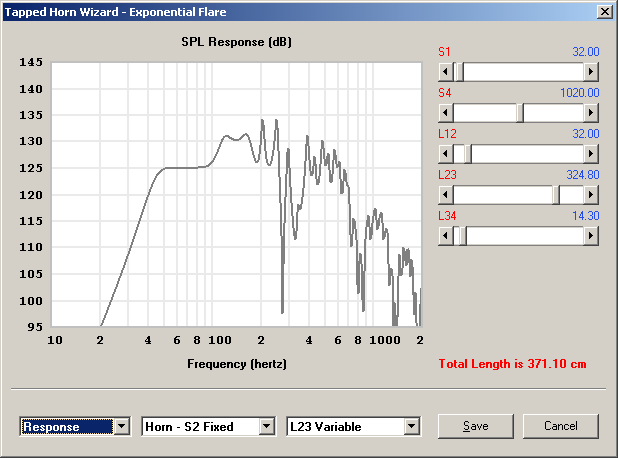Click the L34 slider left arrow
The height and width of the screenshot is (458, 618).
pos(446,236)
